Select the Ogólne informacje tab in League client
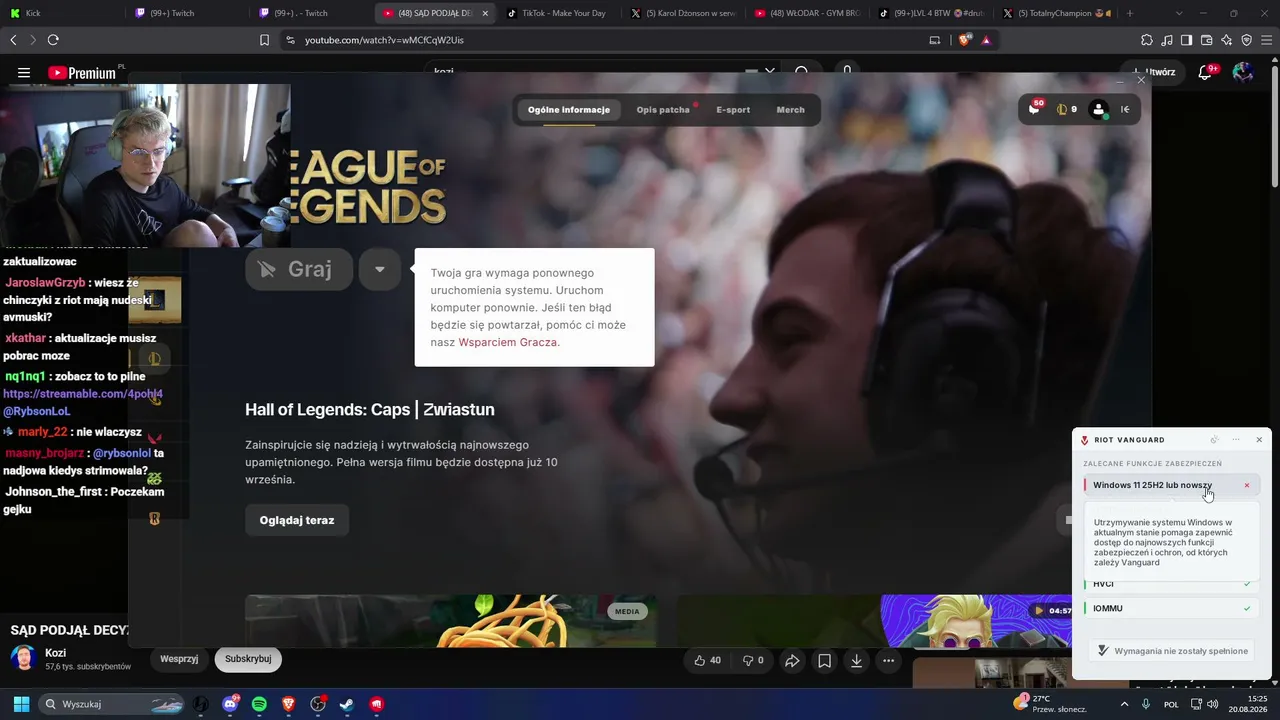 point(569,110)
